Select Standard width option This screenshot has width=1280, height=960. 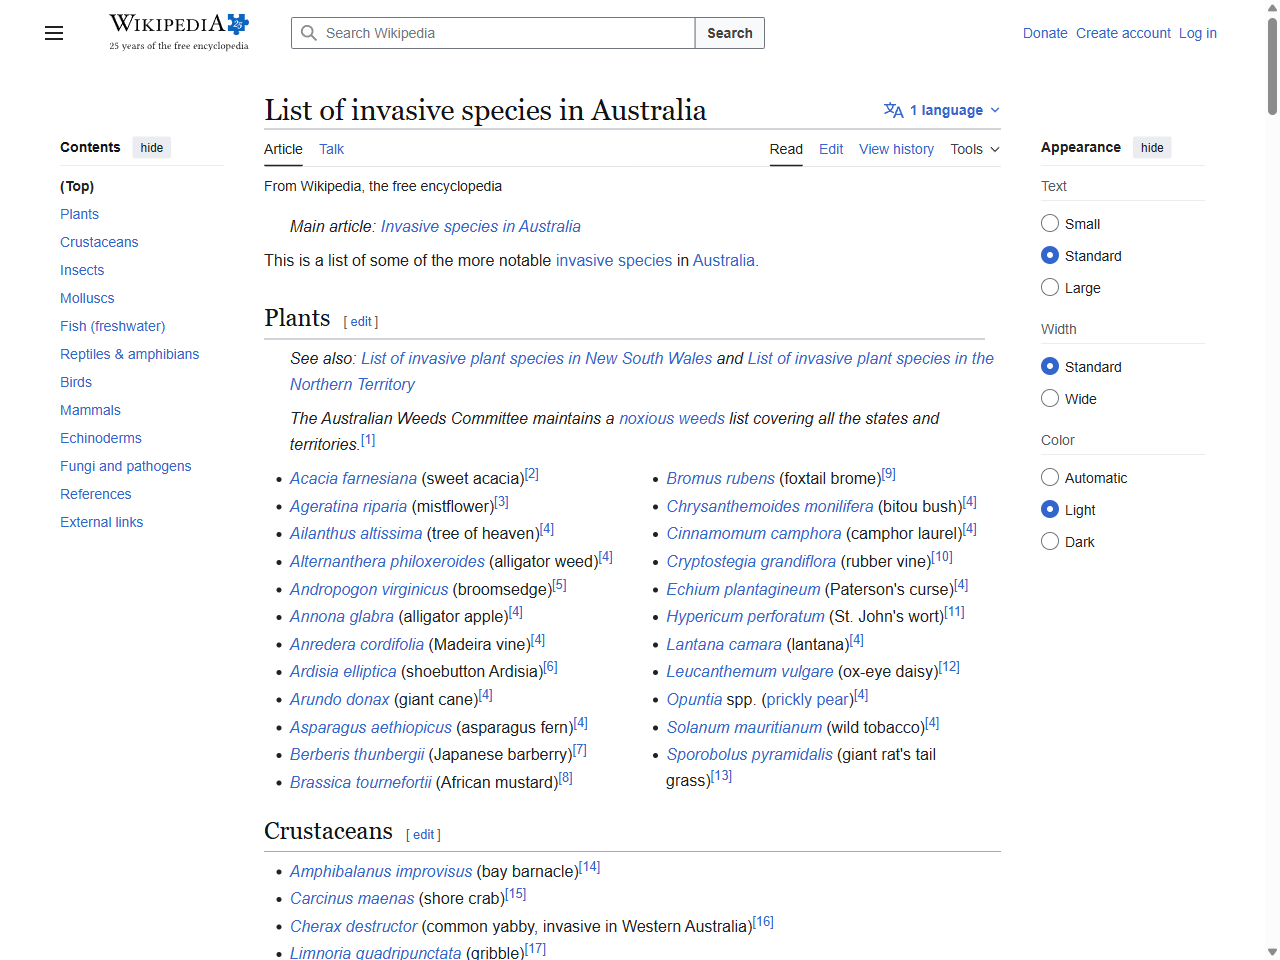point(1050,366)
